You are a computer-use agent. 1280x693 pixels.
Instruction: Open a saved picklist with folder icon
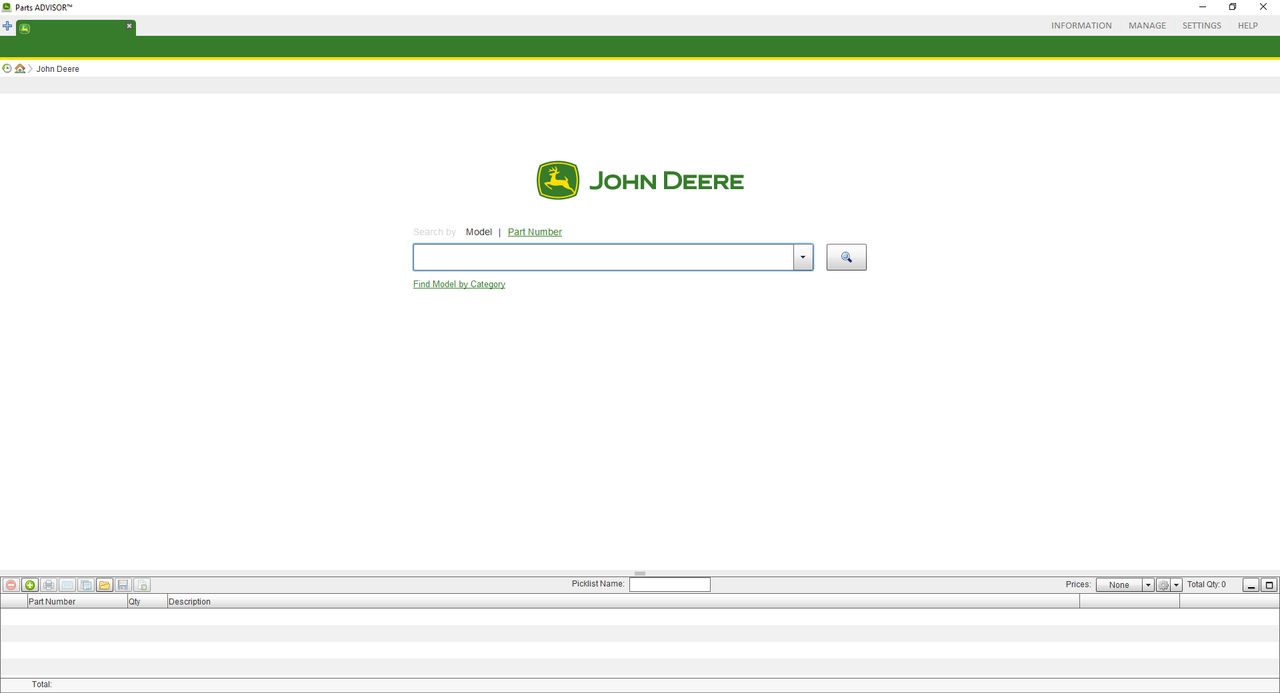coord(104,585)
